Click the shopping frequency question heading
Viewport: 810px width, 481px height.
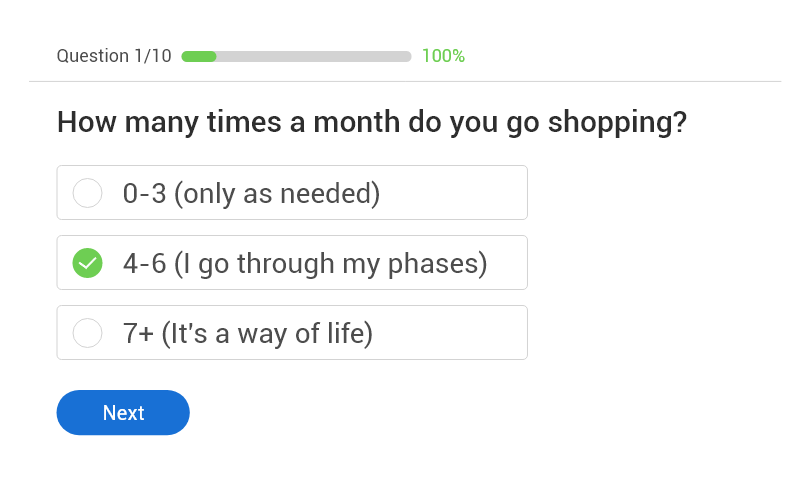tap(371, 123)
